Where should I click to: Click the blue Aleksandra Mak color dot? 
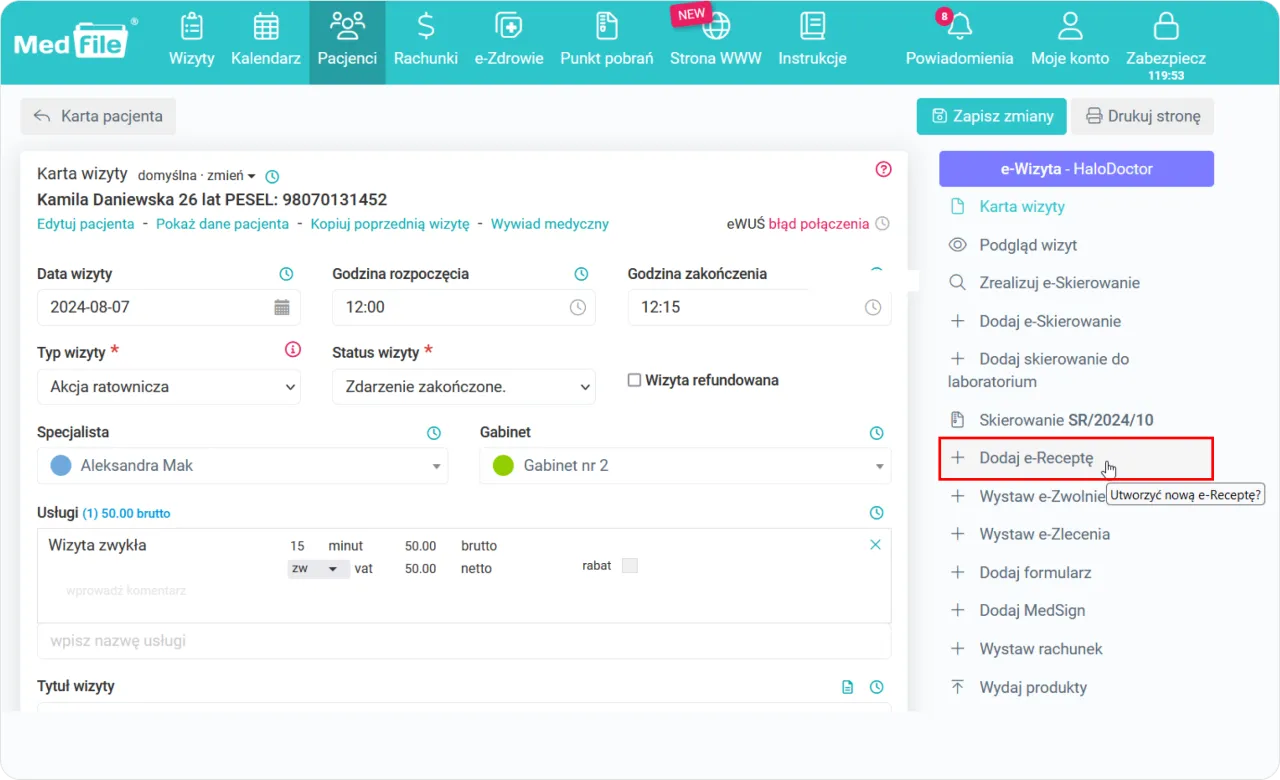[x=61, y=466]
